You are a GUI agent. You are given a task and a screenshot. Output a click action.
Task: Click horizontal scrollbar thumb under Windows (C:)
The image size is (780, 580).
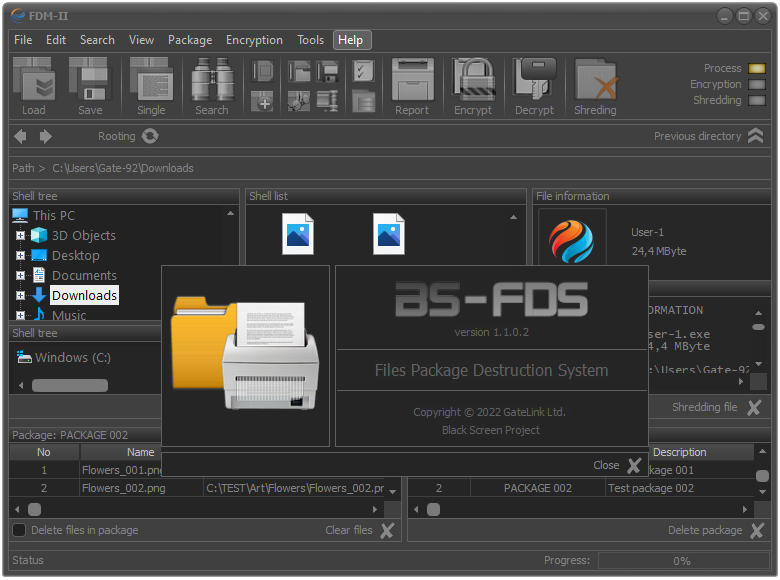(x=70, y=386)
